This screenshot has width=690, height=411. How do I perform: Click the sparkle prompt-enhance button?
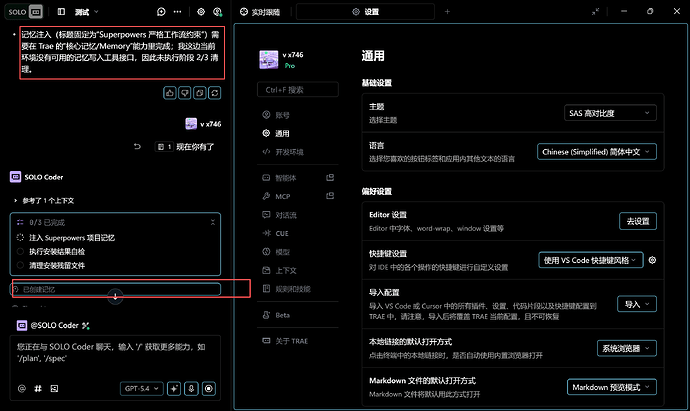pyautogui.click(x=174, y=389)
